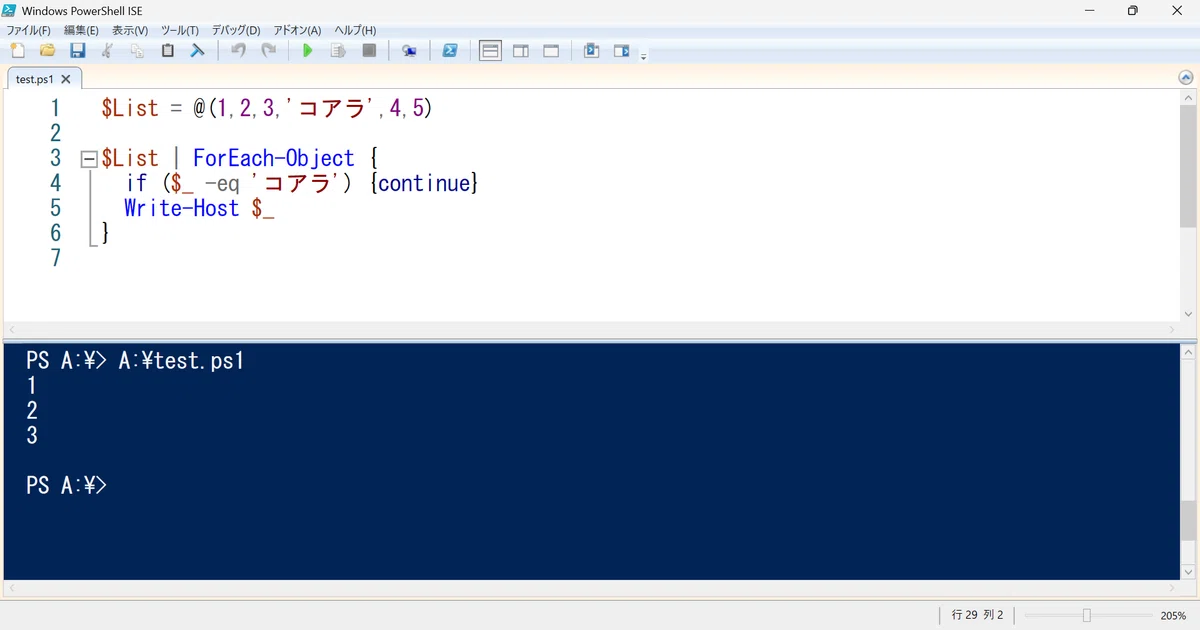Open the アドオン(A) menu
The height and width of the screenshot is (630, 1200).
297,31
